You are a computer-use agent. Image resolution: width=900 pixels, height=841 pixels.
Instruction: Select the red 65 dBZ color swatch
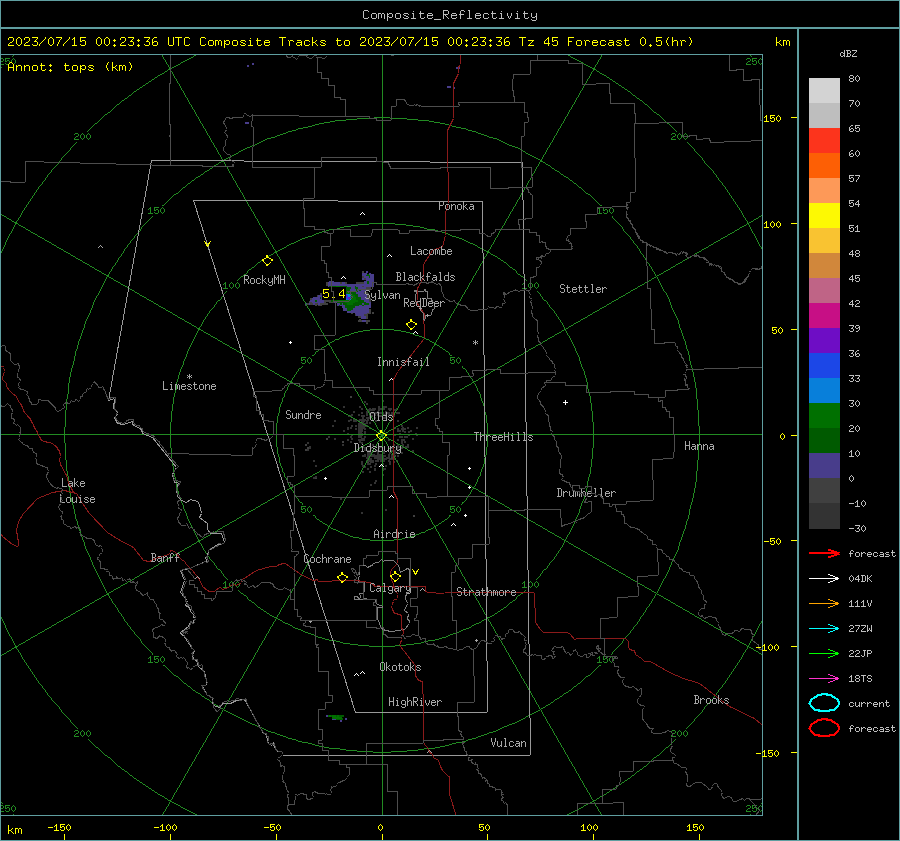824,140
